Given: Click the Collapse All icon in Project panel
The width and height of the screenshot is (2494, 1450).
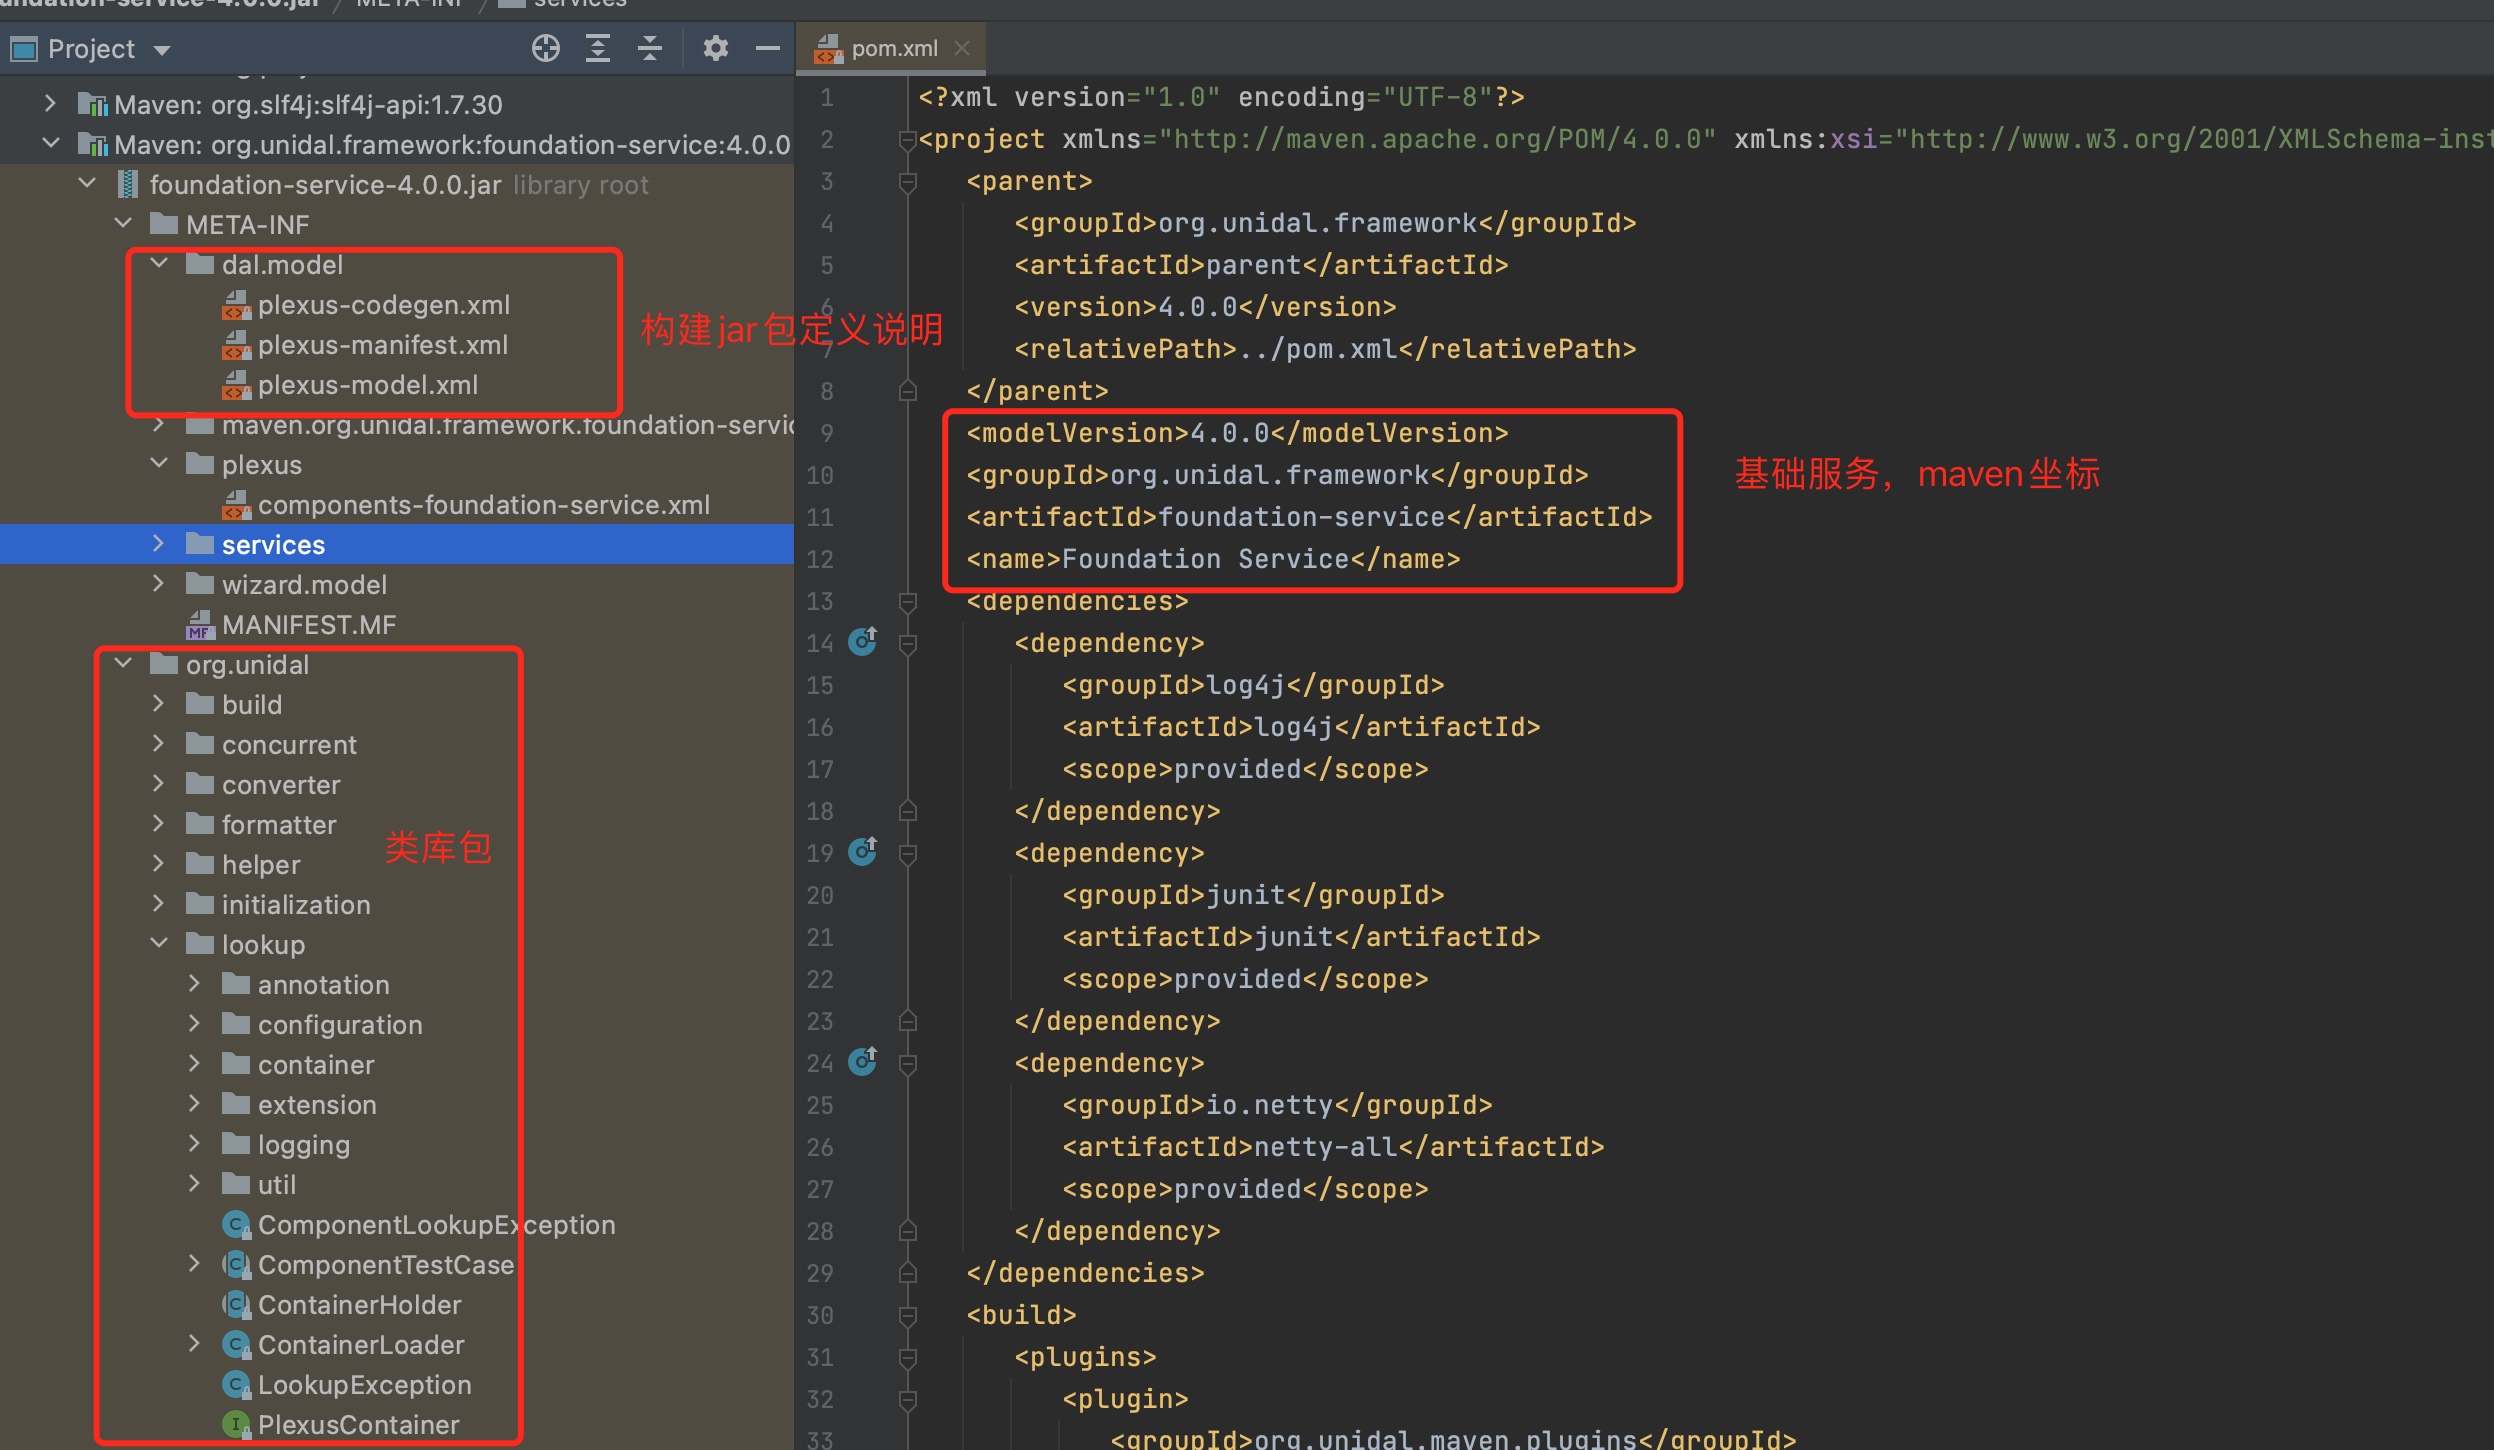Looking at the screenshot, I should point(650,48).
